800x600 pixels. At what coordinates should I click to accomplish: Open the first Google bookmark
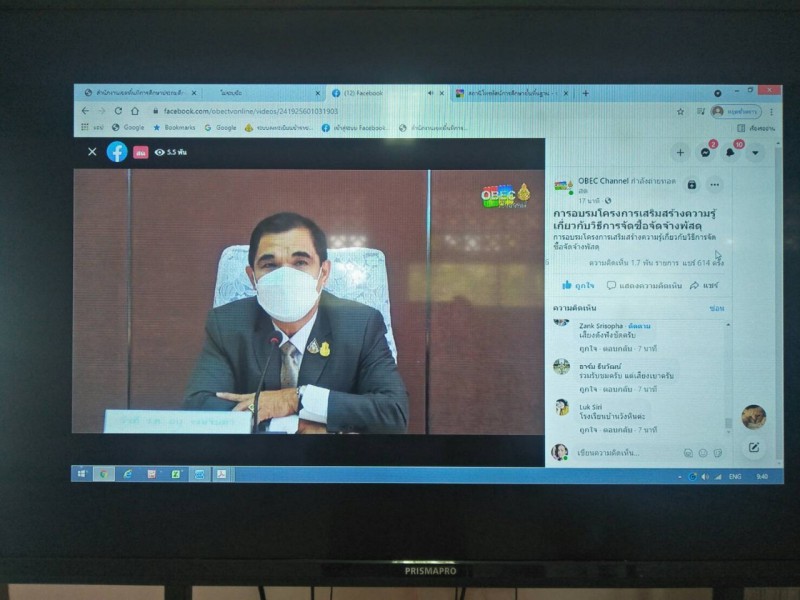(128, 128)
